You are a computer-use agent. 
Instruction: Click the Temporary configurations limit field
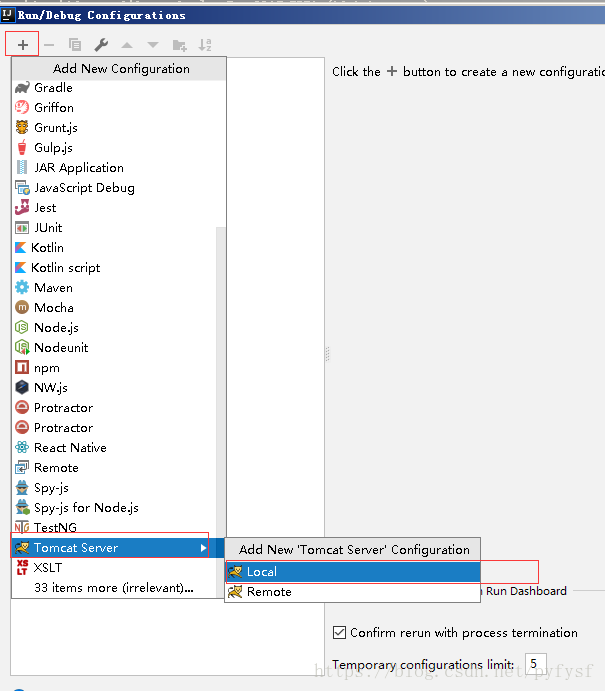[536, 664]
